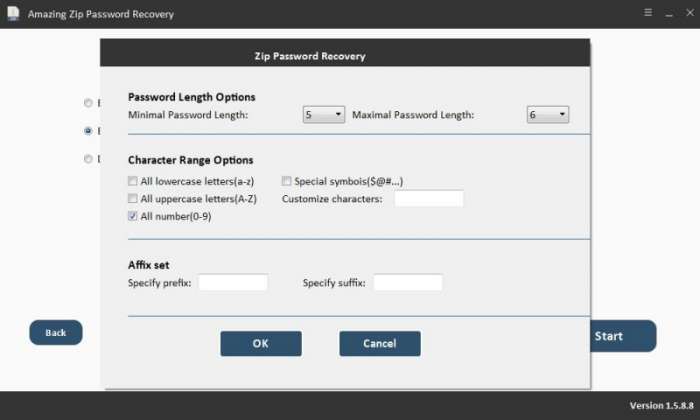Confirm settings with the OK button
Viewport: 700px width, 420px height.
click(x=261, y=343)
